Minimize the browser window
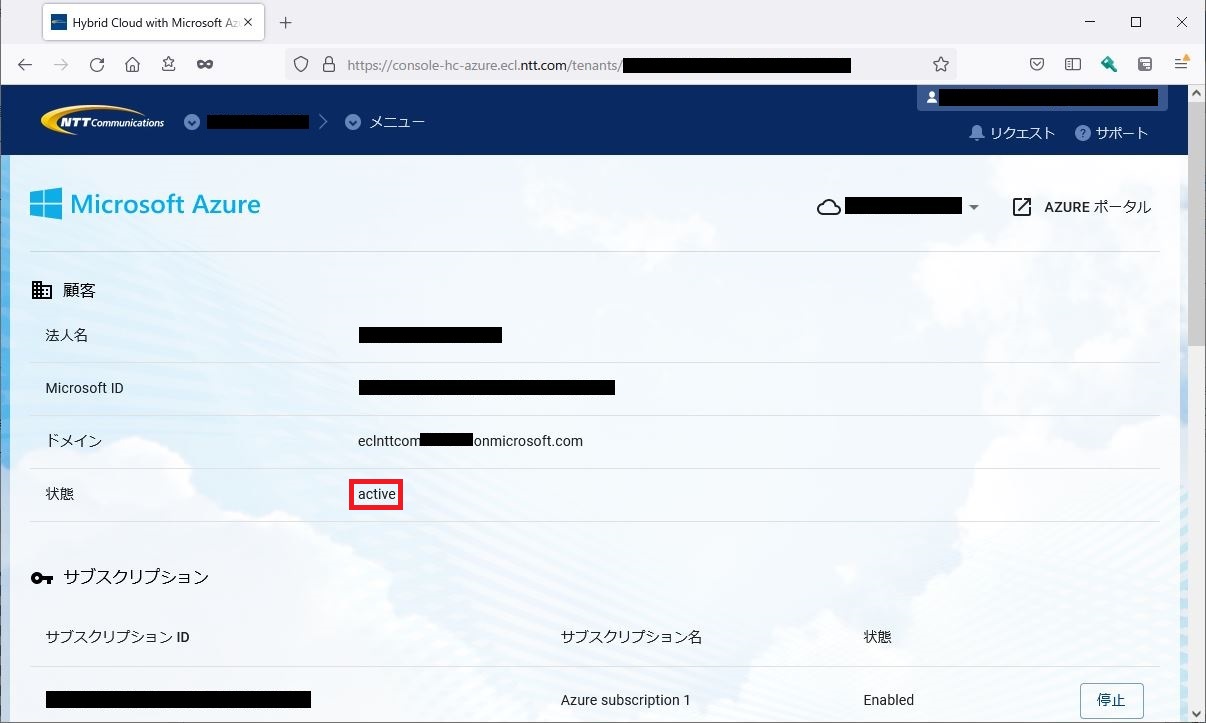Viewport: 1206px width, 723px height. (1091, 22)
